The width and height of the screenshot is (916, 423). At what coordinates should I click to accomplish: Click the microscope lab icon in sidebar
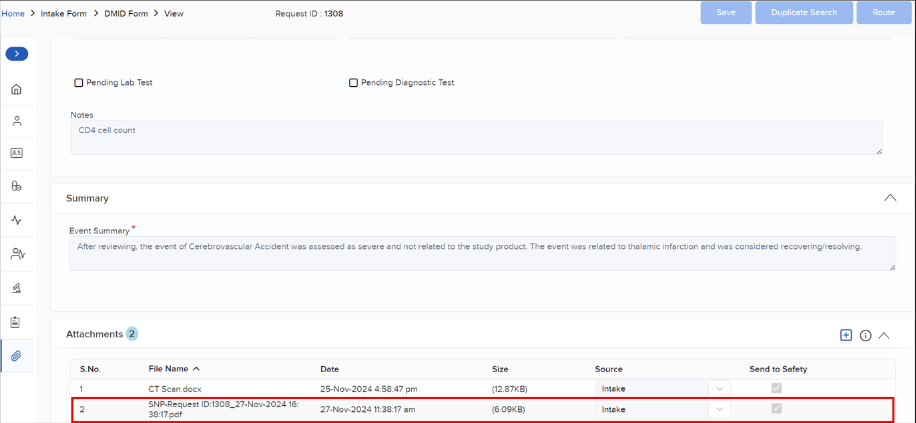click(x=16, y=288)
